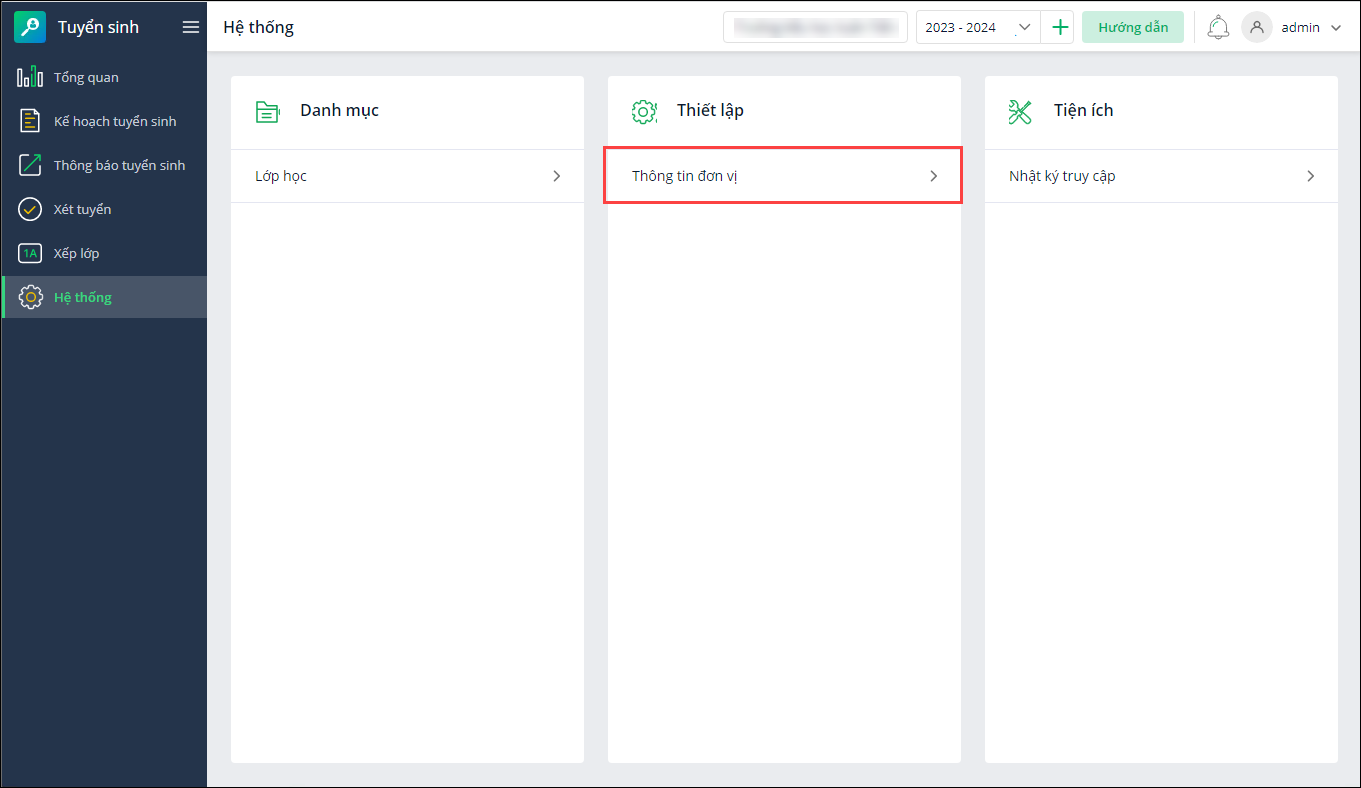Click the green plus add-year icon
Image resolution: width=1361 pixels, height=788 pixels.
click(x=1061, y=28)
